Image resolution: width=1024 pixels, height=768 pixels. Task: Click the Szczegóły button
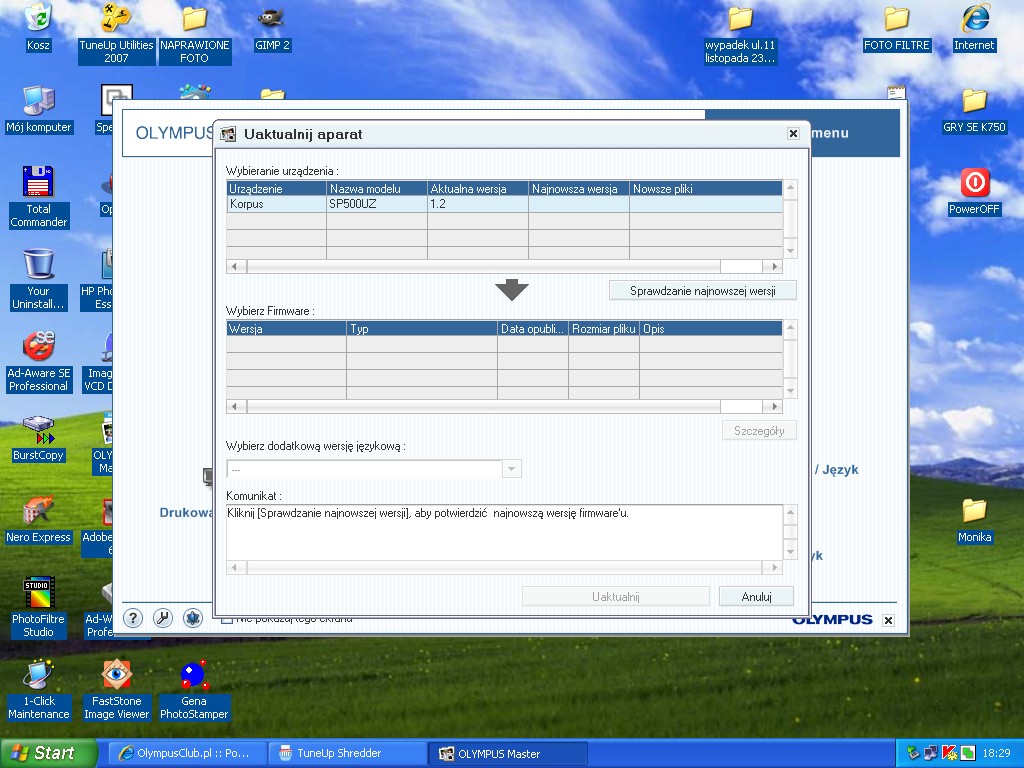759,430
